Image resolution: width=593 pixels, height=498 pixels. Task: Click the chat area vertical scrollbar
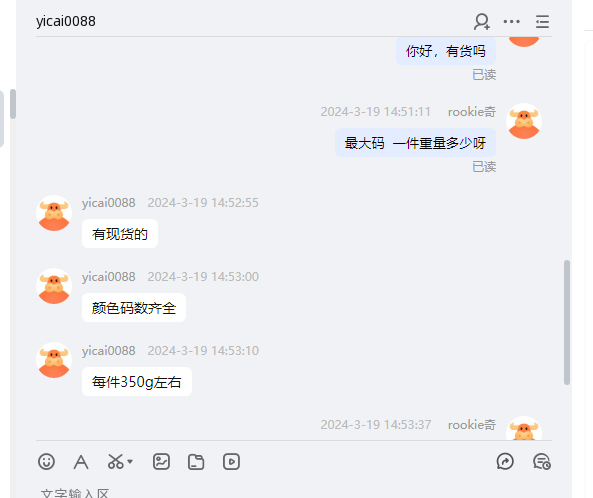(x=567, y=322)
